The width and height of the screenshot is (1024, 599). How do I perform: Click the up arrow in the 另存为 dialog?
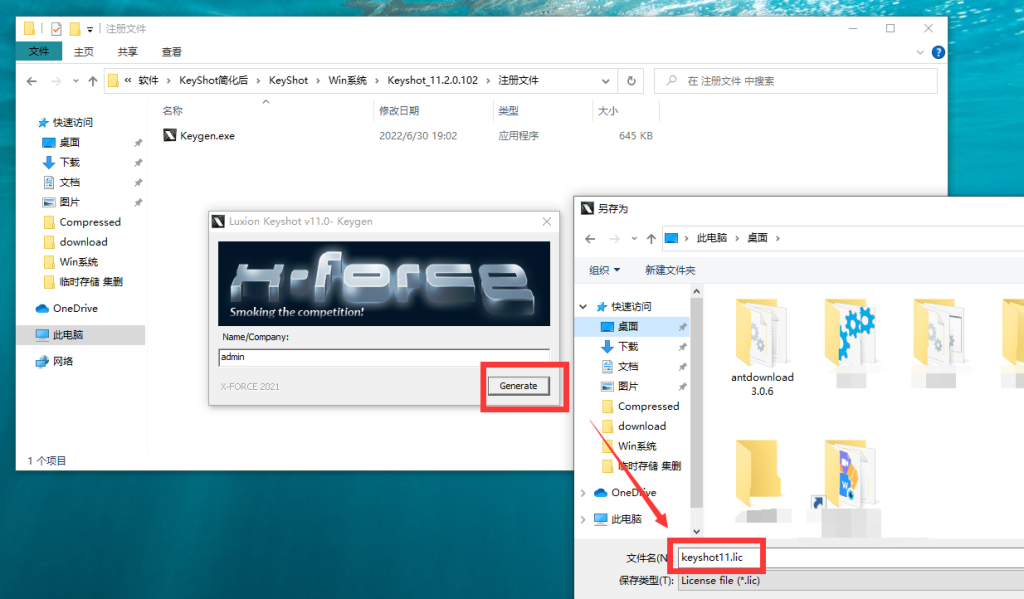(x=651, y=239)
